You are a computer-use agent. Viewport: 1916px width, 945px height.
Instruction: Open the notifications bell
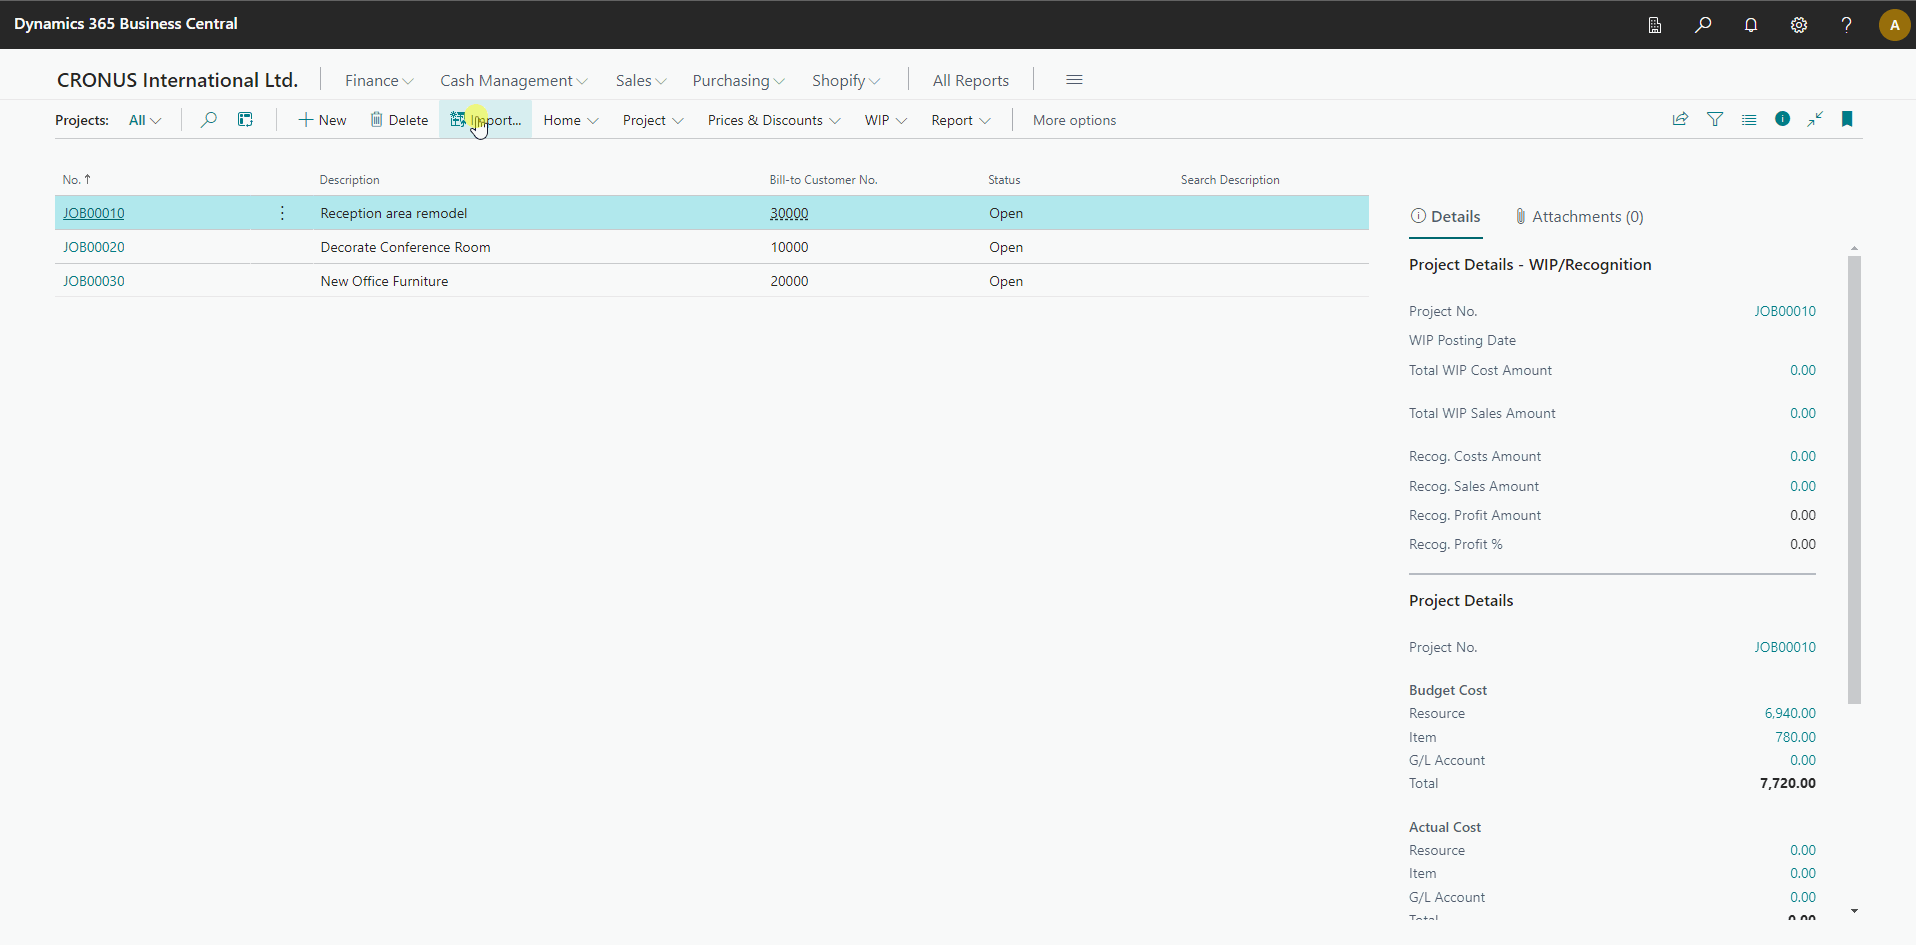[1751, 25]
